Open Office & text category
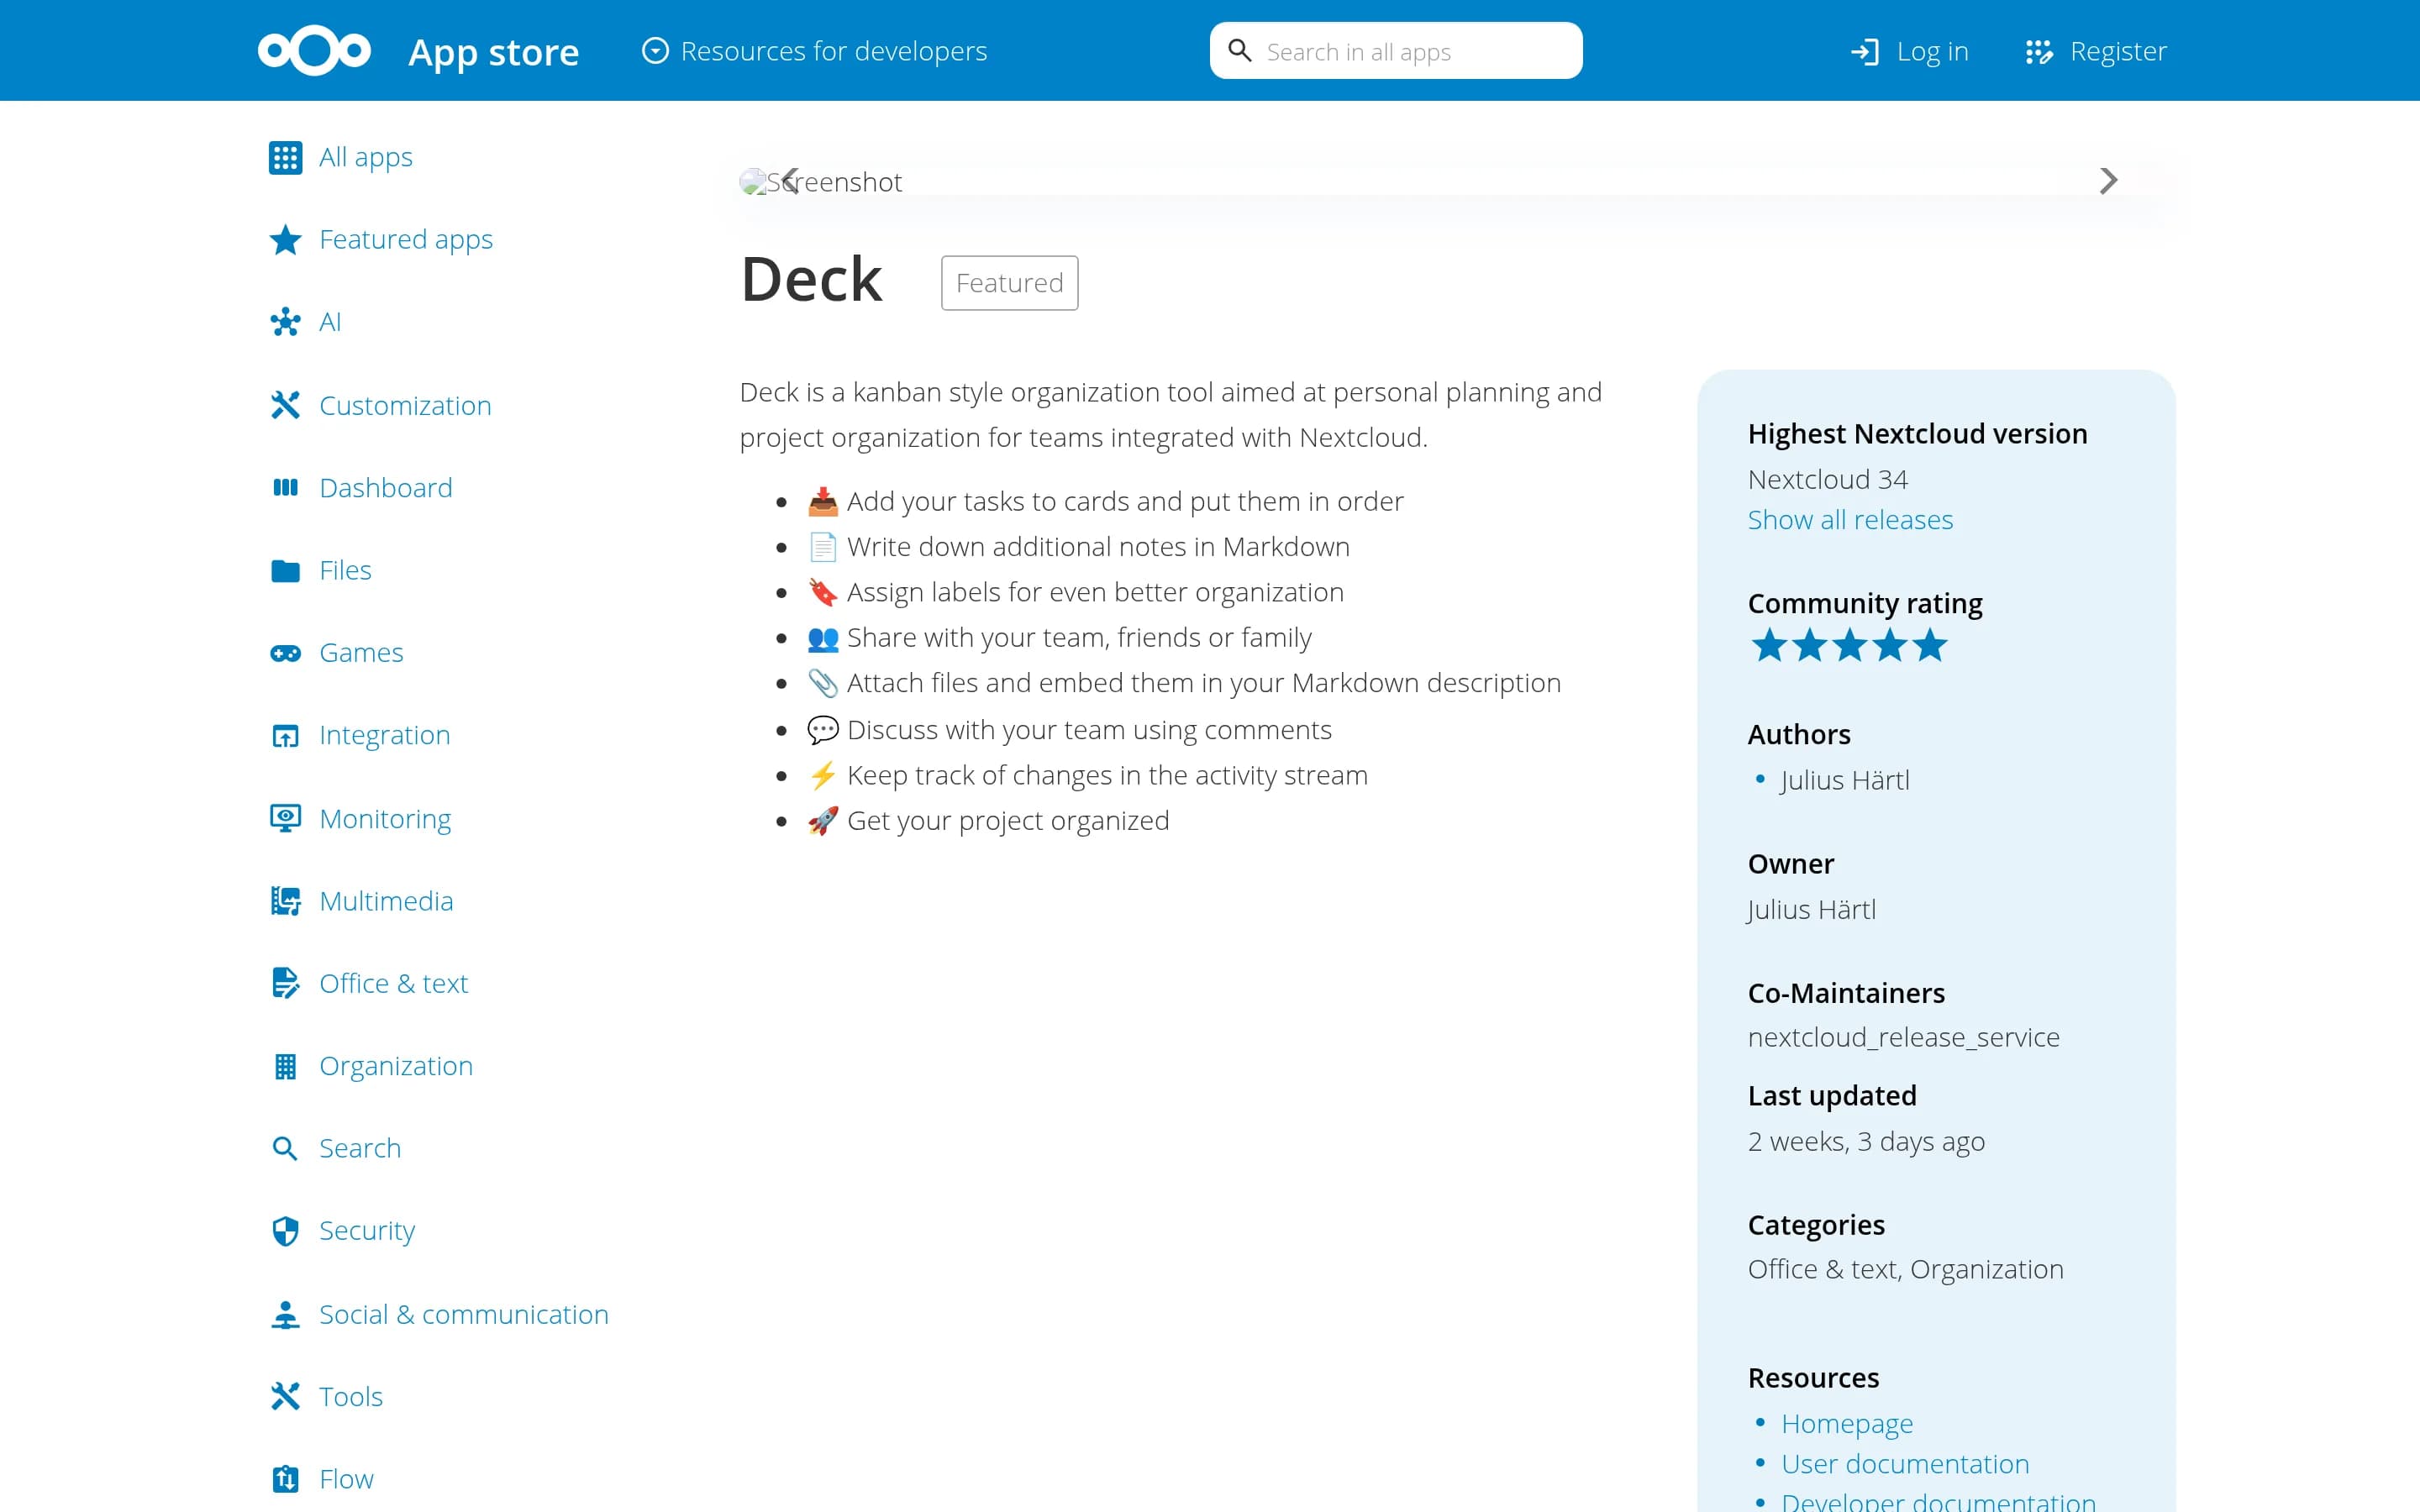The image size is (2420, 1512). [393, 983]
